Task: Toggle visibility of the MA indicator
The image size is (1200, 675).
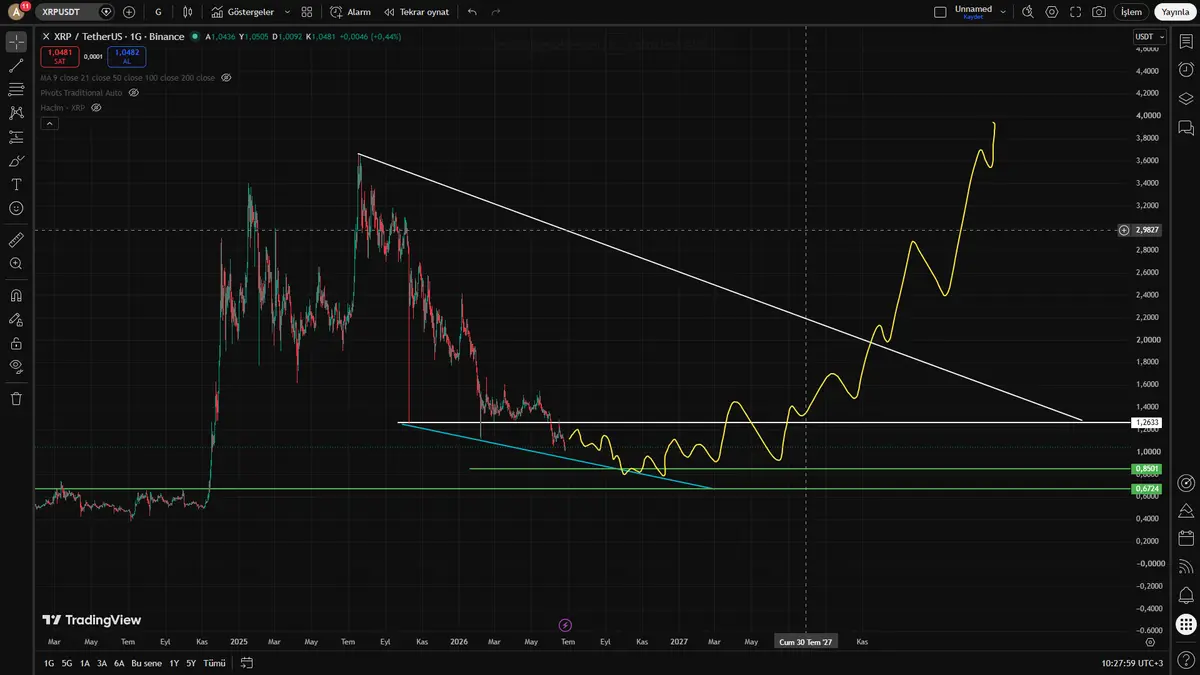Action: pos(226,77)
